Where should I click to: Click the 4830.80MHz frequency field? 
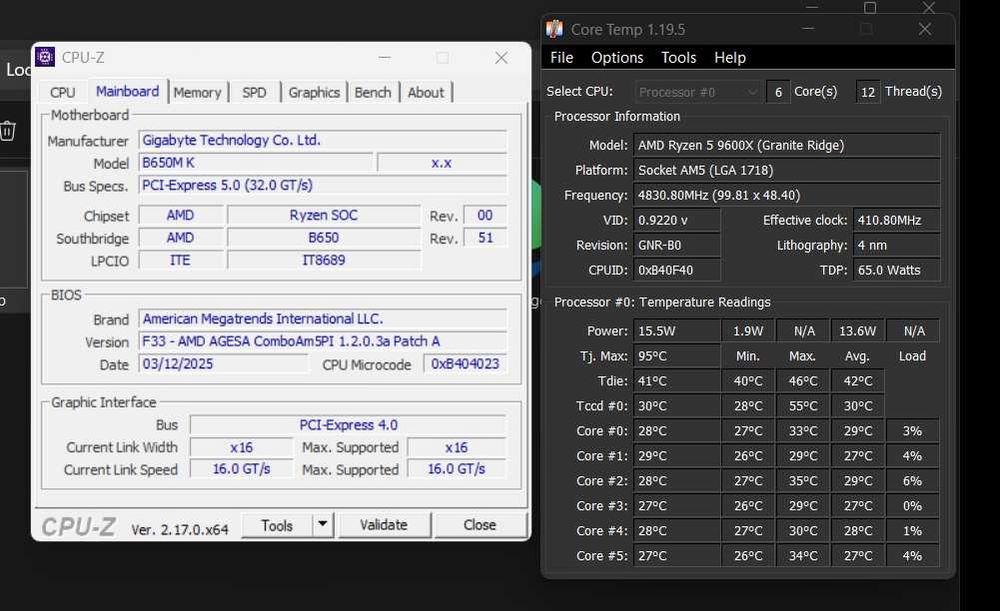point(786,195)
